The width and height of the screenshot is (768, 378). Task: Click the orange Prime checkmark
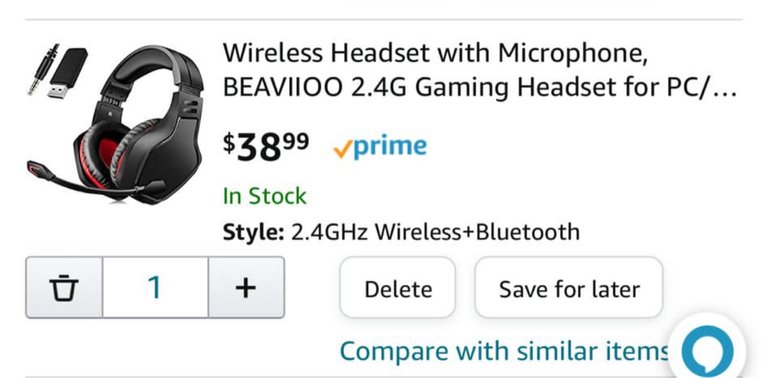pyautogui.click(x=342, y=150)
